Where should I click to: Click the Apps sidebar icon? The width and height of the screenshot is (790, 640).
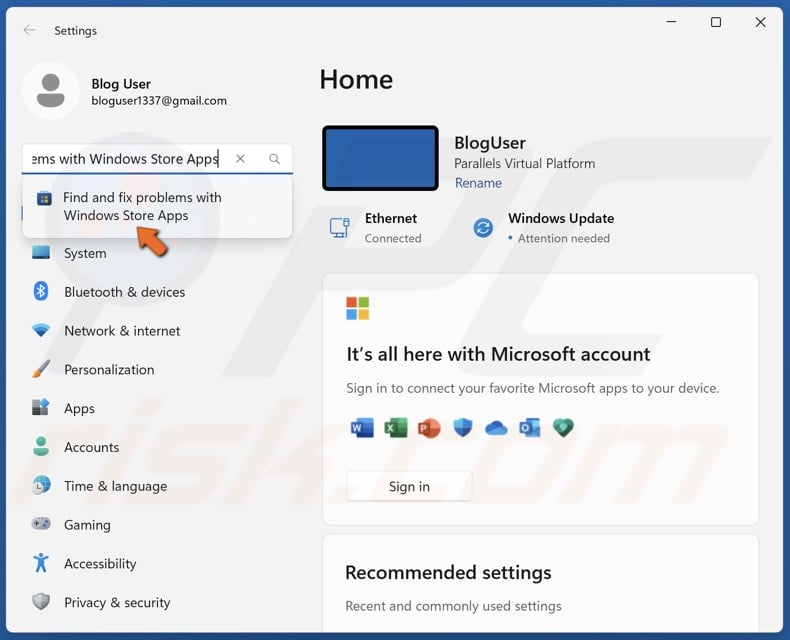[41, 407]
